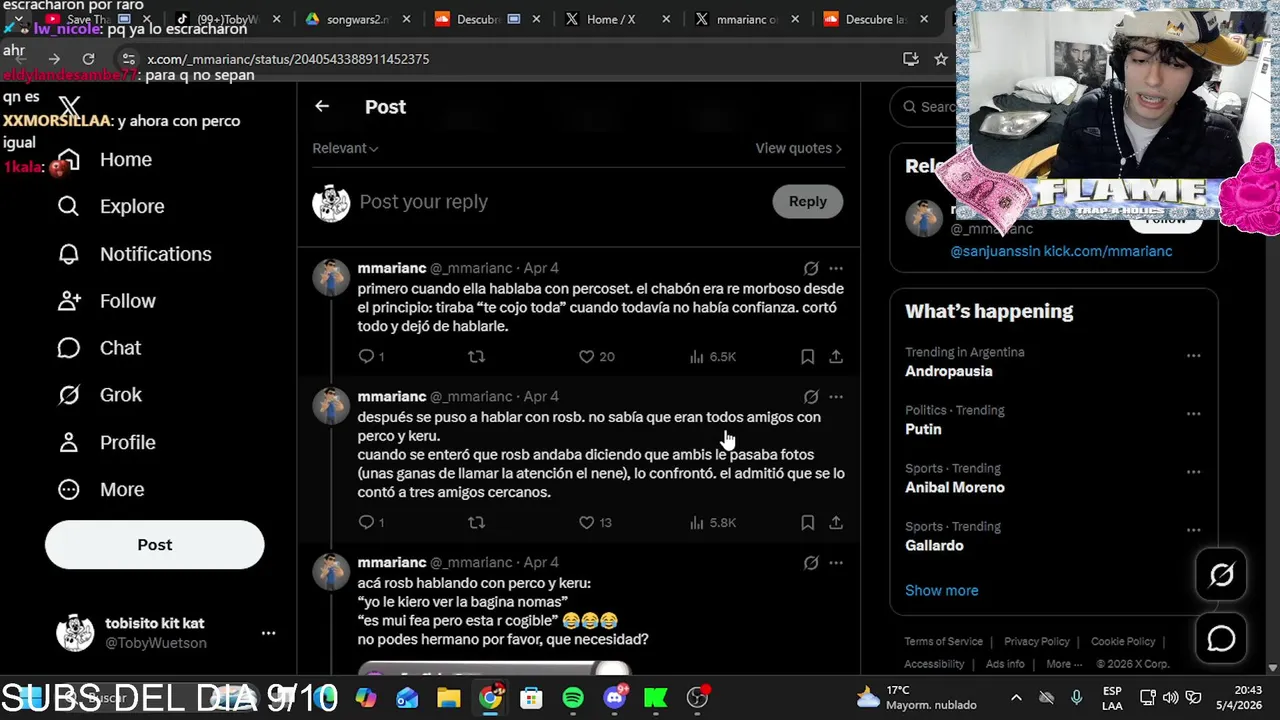Ask Grok about the 'acá rosb hablando' tweet
This screenshot has width=1280, height=720.
click(811, 562)
